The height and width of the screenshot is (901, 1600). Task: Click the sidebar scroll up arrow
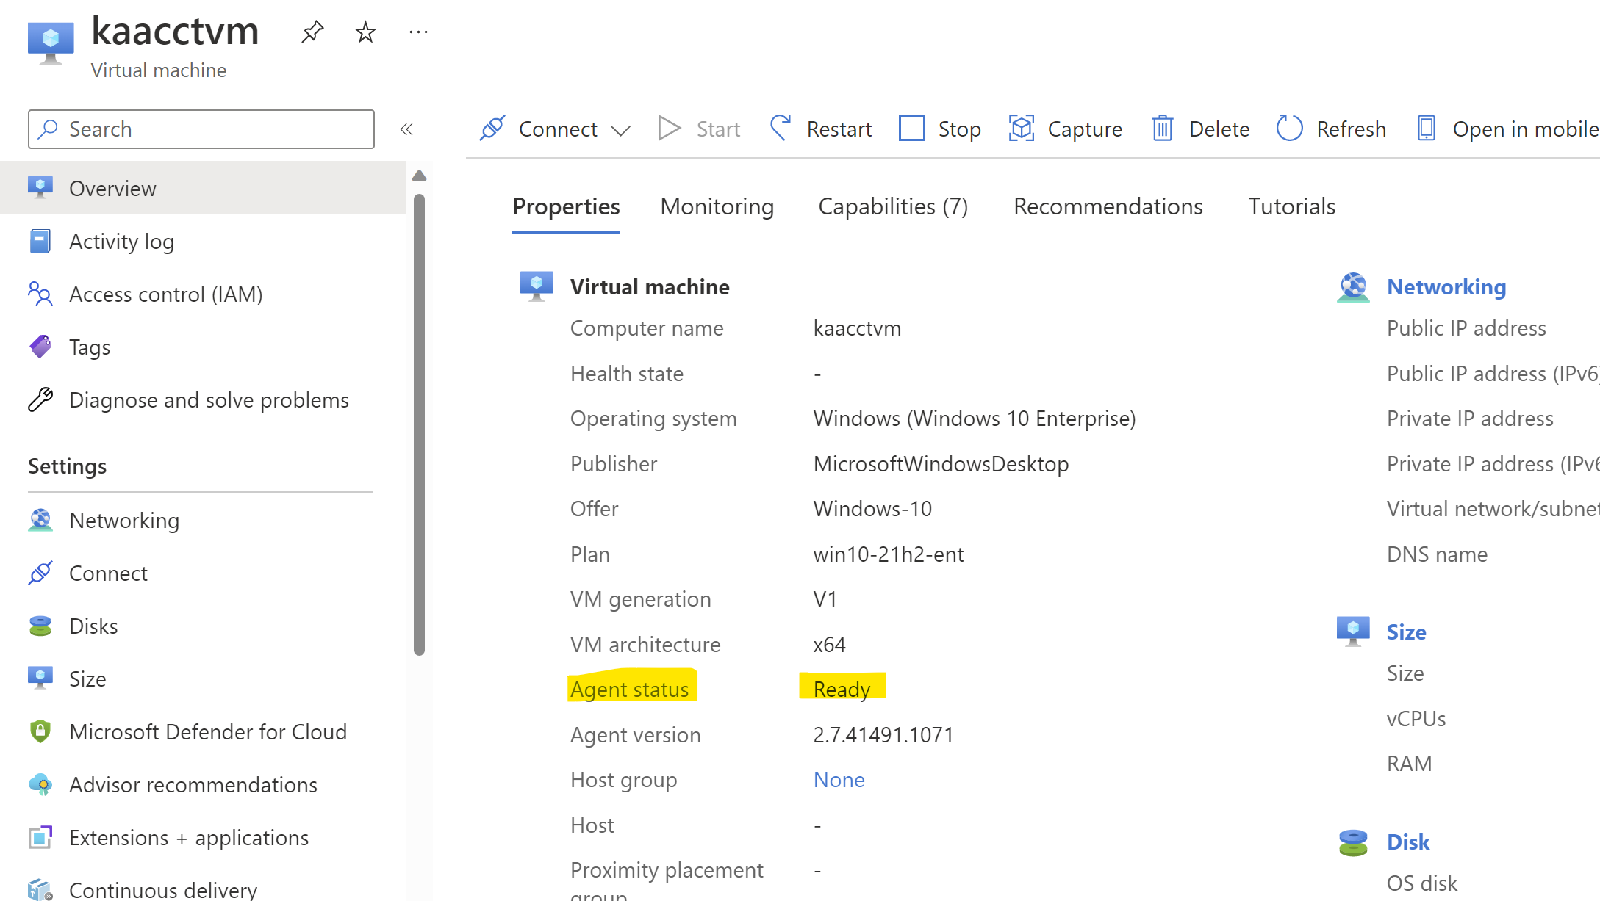(x=419, y=175)
